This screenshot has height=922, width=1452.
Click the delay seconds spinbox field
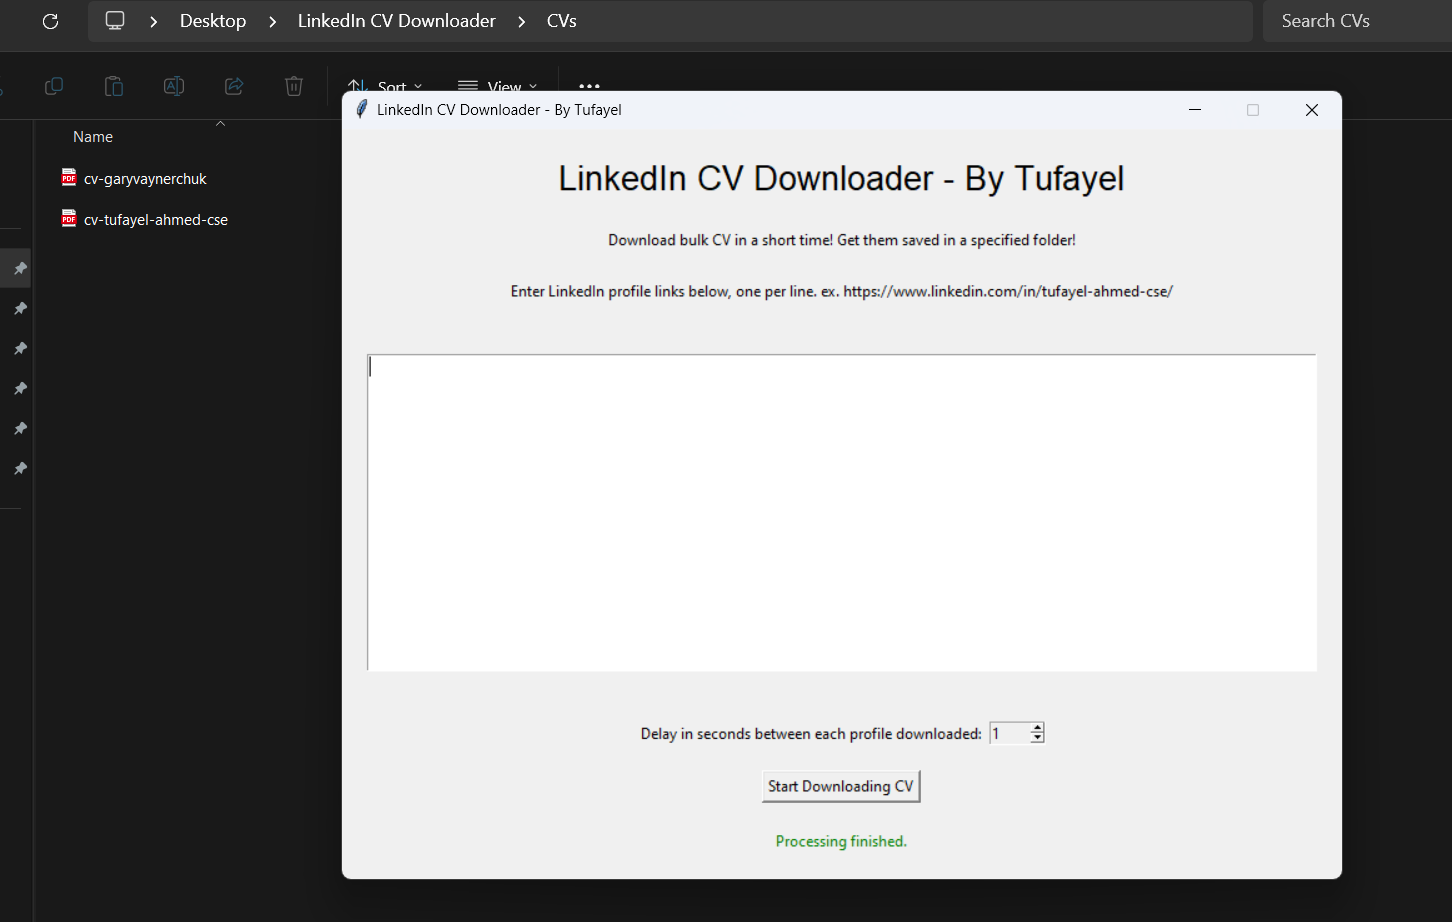point(1009,734)
